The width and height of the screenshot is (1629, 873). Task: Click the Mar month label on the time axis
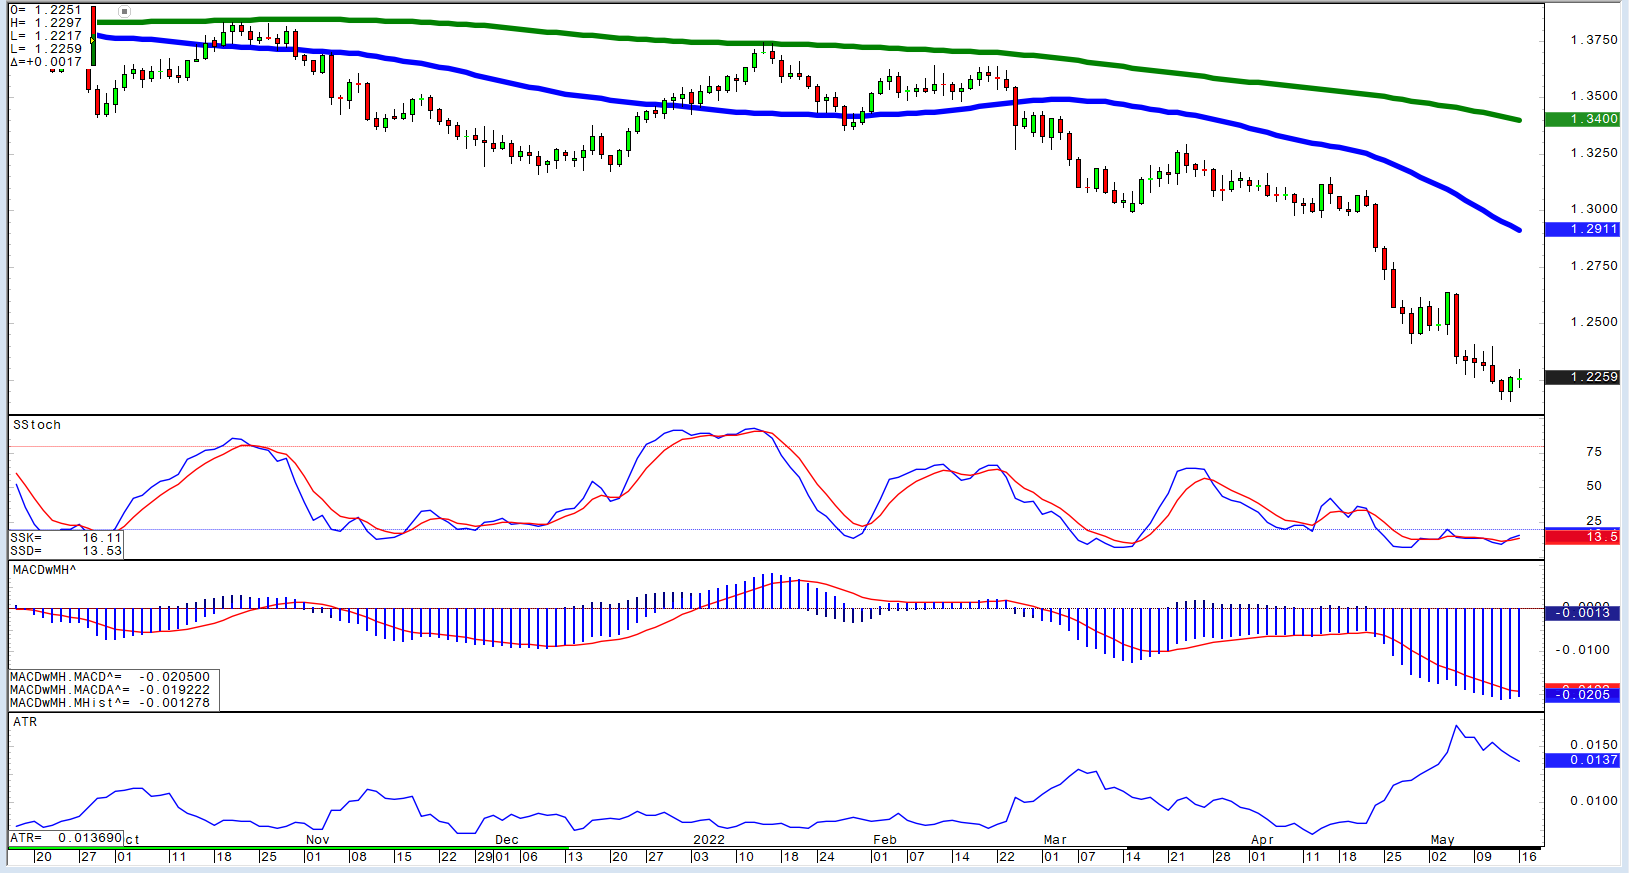pyautogui.click(x=1055, y=840)
